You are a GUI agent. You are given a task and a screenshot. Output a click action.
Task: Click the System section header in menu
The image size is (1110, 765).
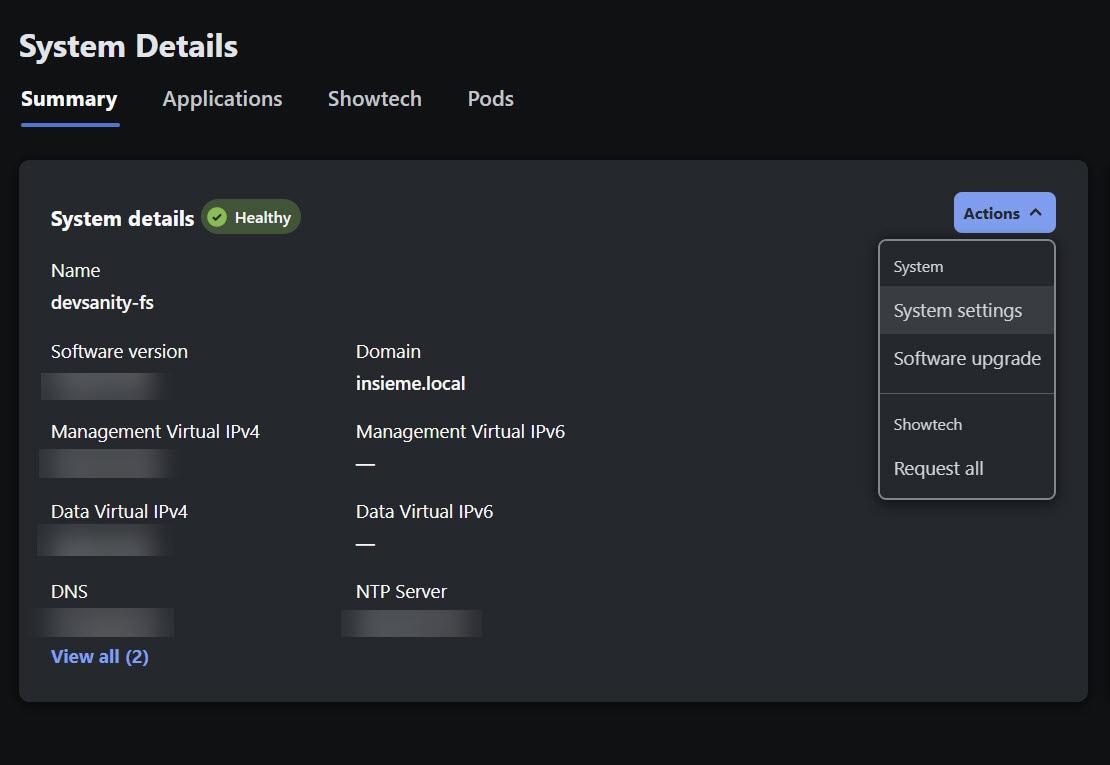point(918,267)
